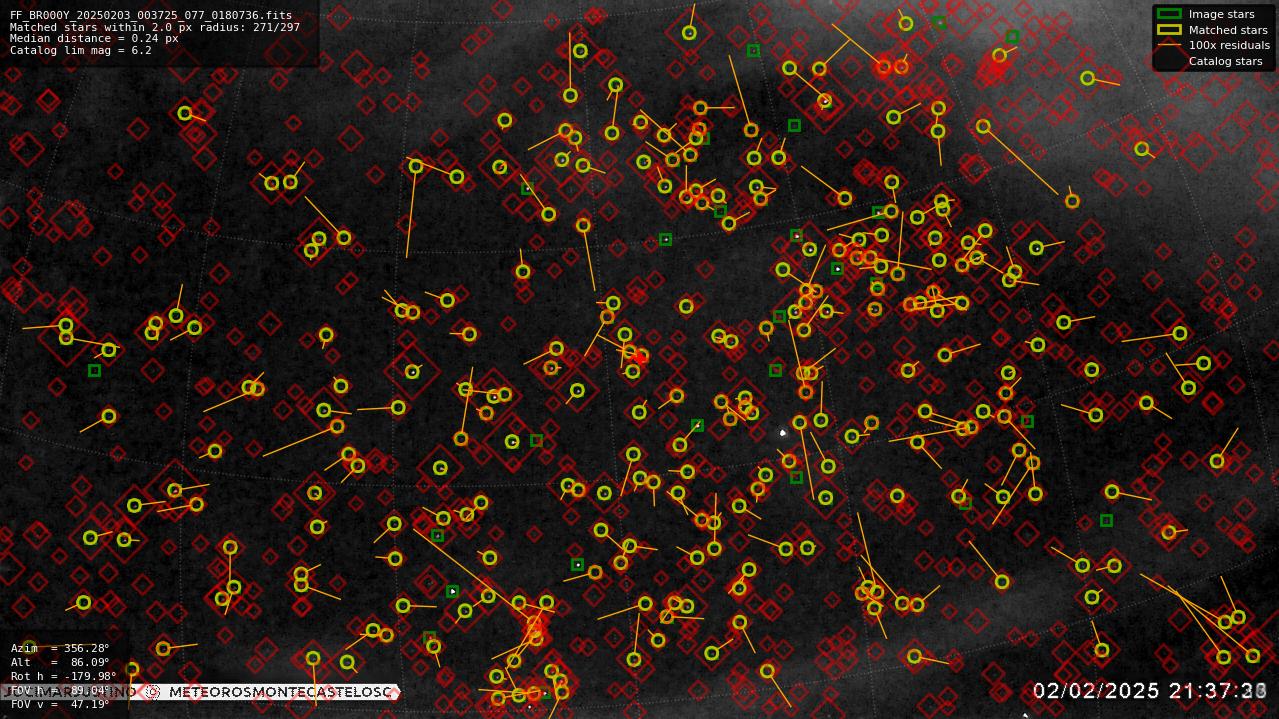The width and height of the screenshot is (1279, 719).
Task: Click the 'Azim = 356.28°' readout
Action: click(60, 648)
